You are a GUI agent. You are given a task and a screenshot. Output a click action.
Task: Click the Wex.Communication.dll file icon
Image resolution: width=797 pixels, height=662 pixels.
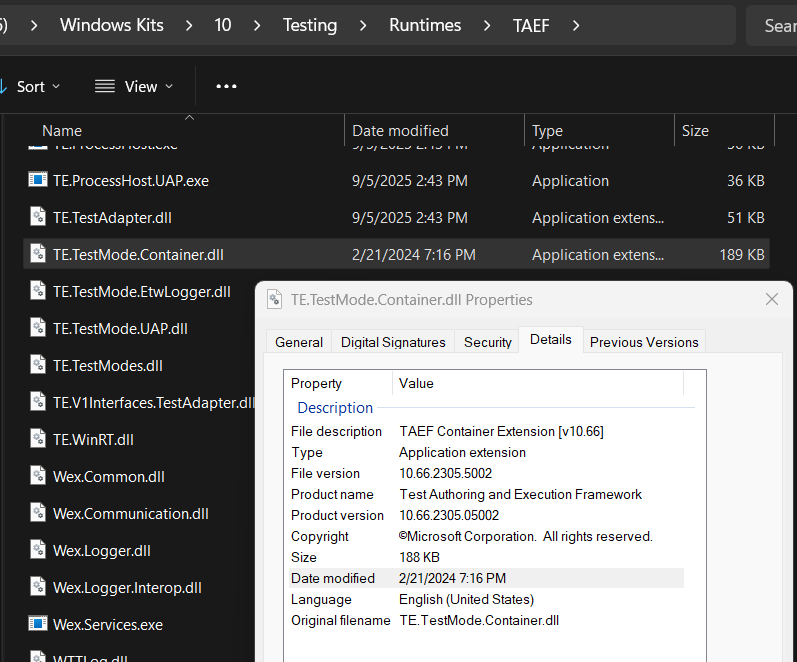coord(38,513)
